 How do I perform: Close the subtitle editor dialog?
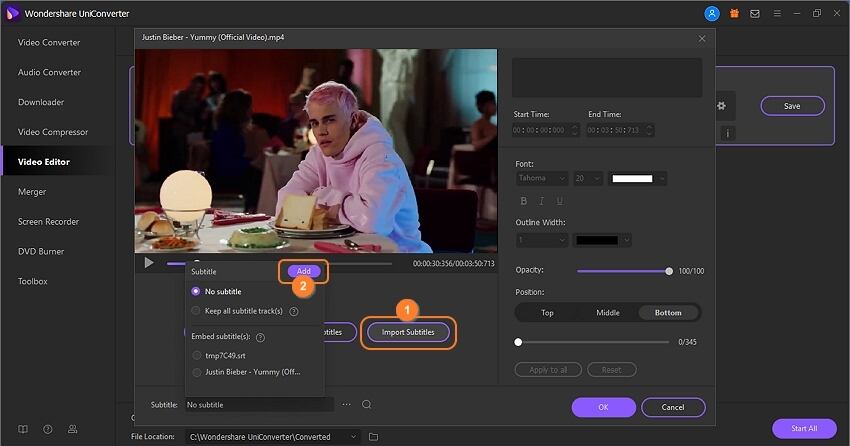(702, 38)
